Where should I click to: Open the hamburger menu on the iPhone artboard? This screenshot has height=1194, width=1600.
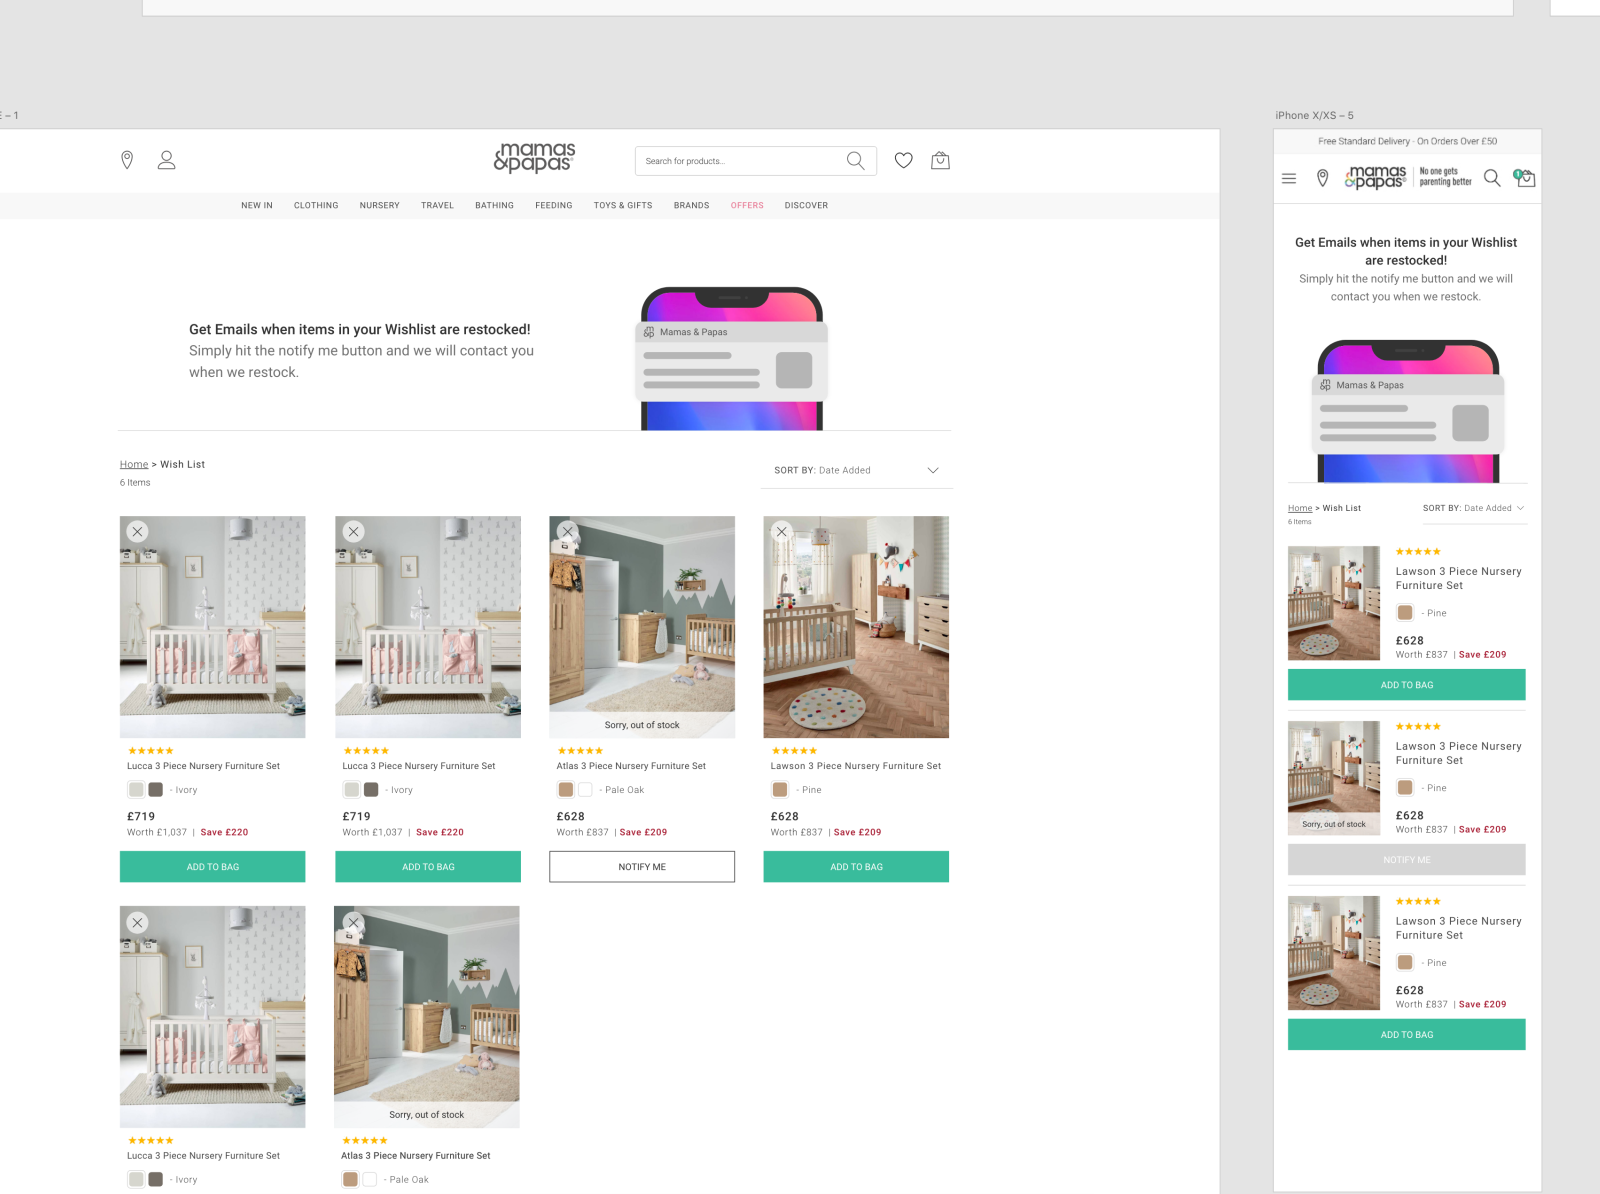[1289, 178]
